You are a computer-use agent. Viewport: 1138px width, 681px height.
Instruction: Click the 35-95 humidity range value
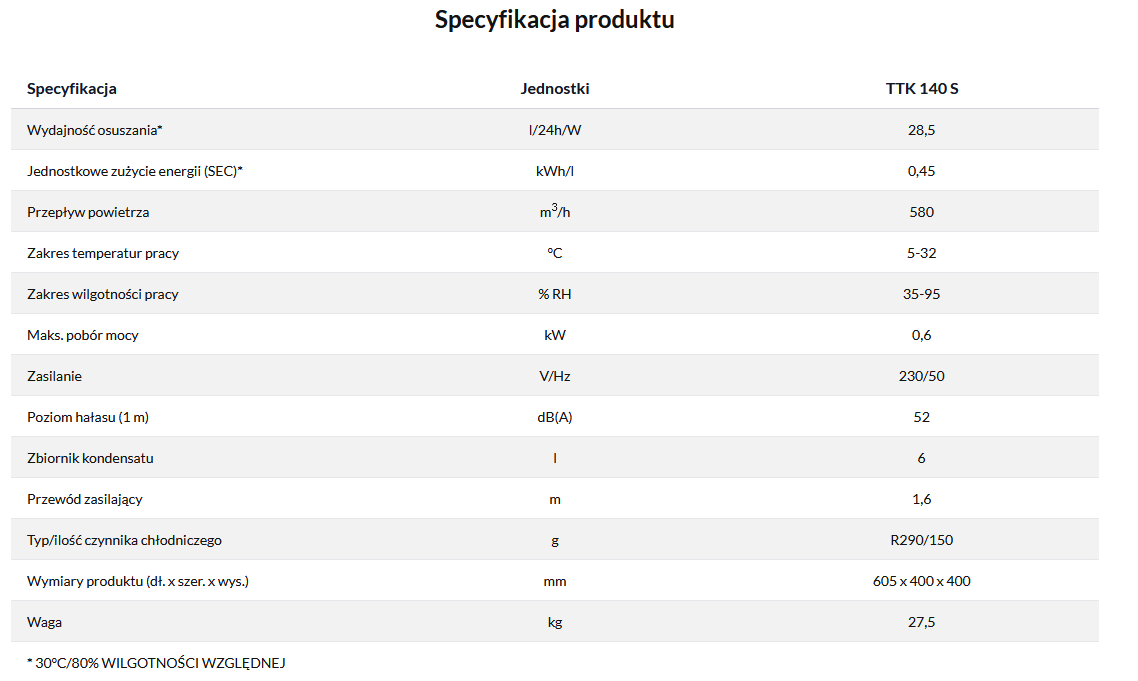pyautogui.click(x=921, y=294)
